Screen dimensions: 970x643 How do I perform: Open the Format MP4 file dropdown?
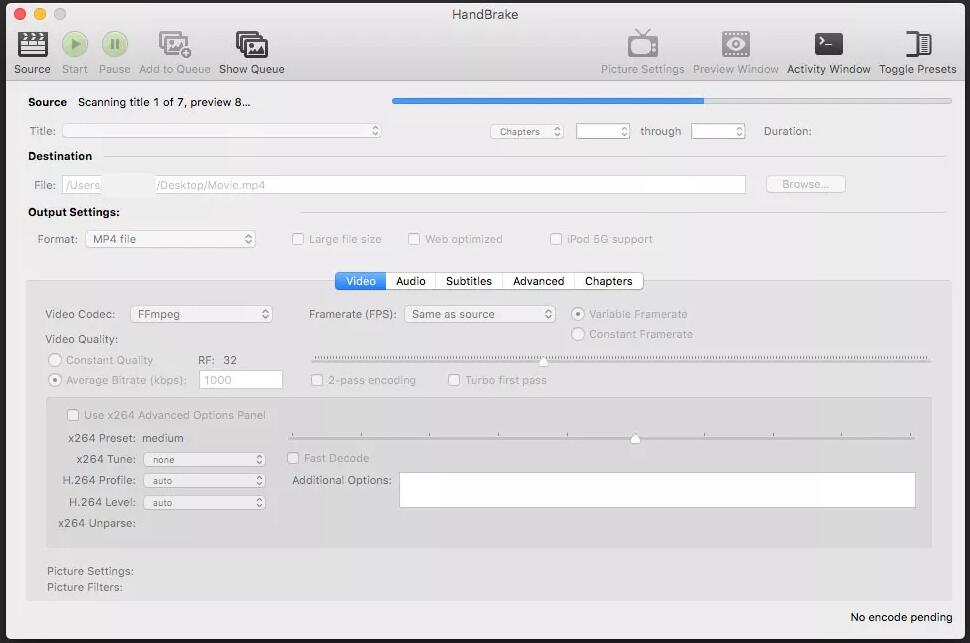pyautogui.click(x=170, y=239)
